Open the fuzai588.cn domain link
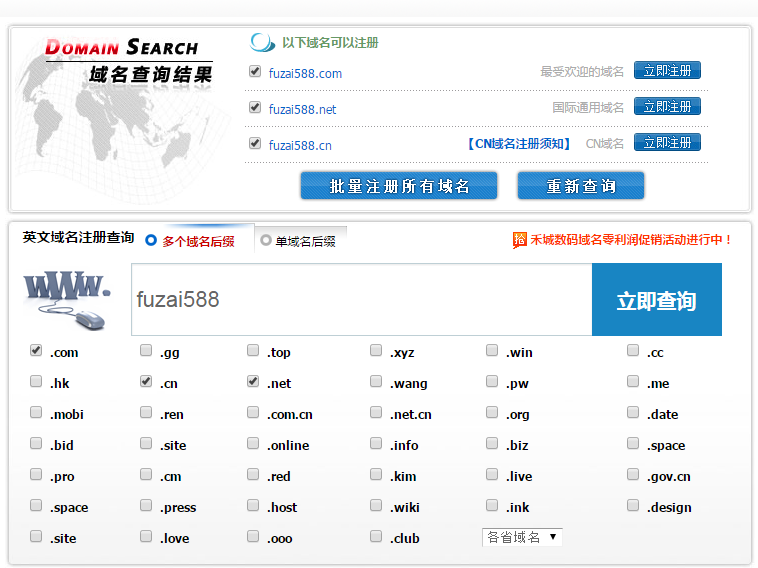This screenshot has height=568, width=758. (x=300, y=145)
